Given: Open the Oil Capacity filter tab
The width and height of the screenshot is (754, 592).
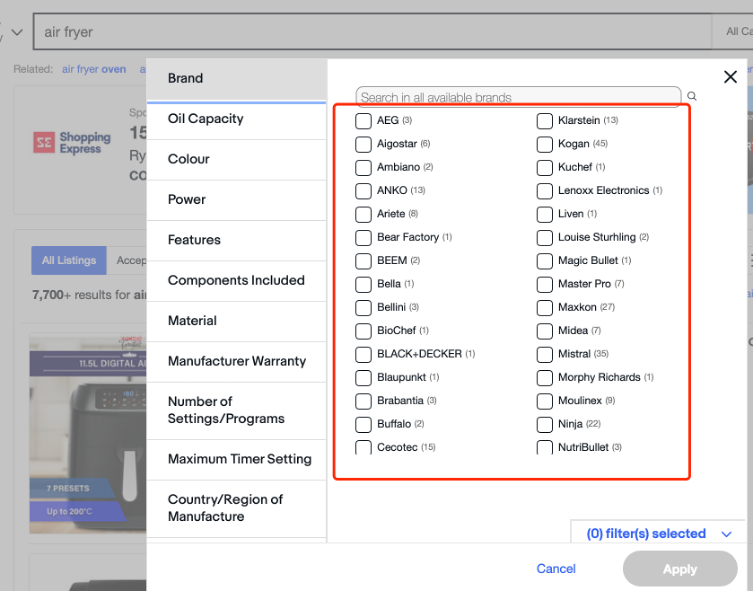Looking at the screenshot, I should point(237,119).
